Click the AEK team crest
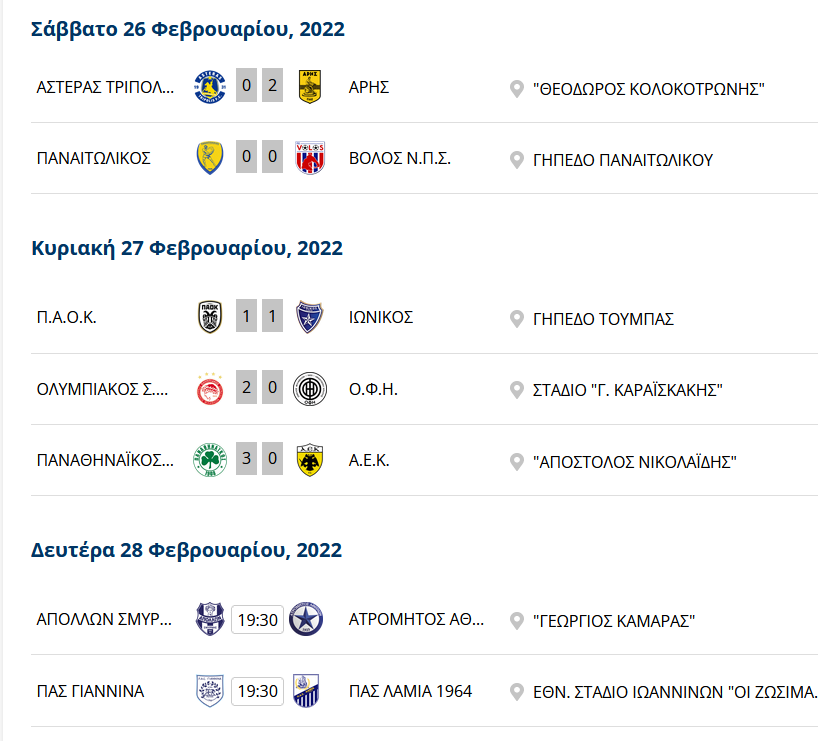This screenshot has height=741, width=818. click(x=307, y=462)
